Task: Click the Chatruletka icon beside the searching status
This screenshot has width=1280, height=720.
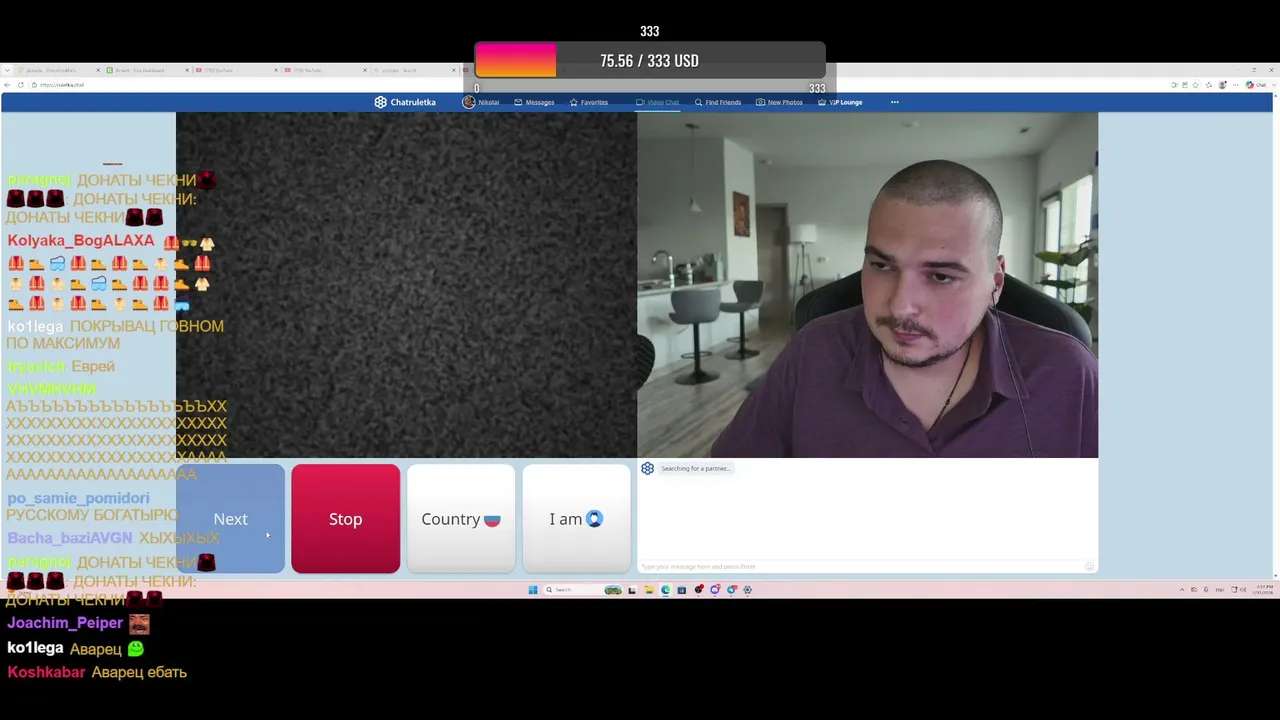Action: tap(648, 468)
